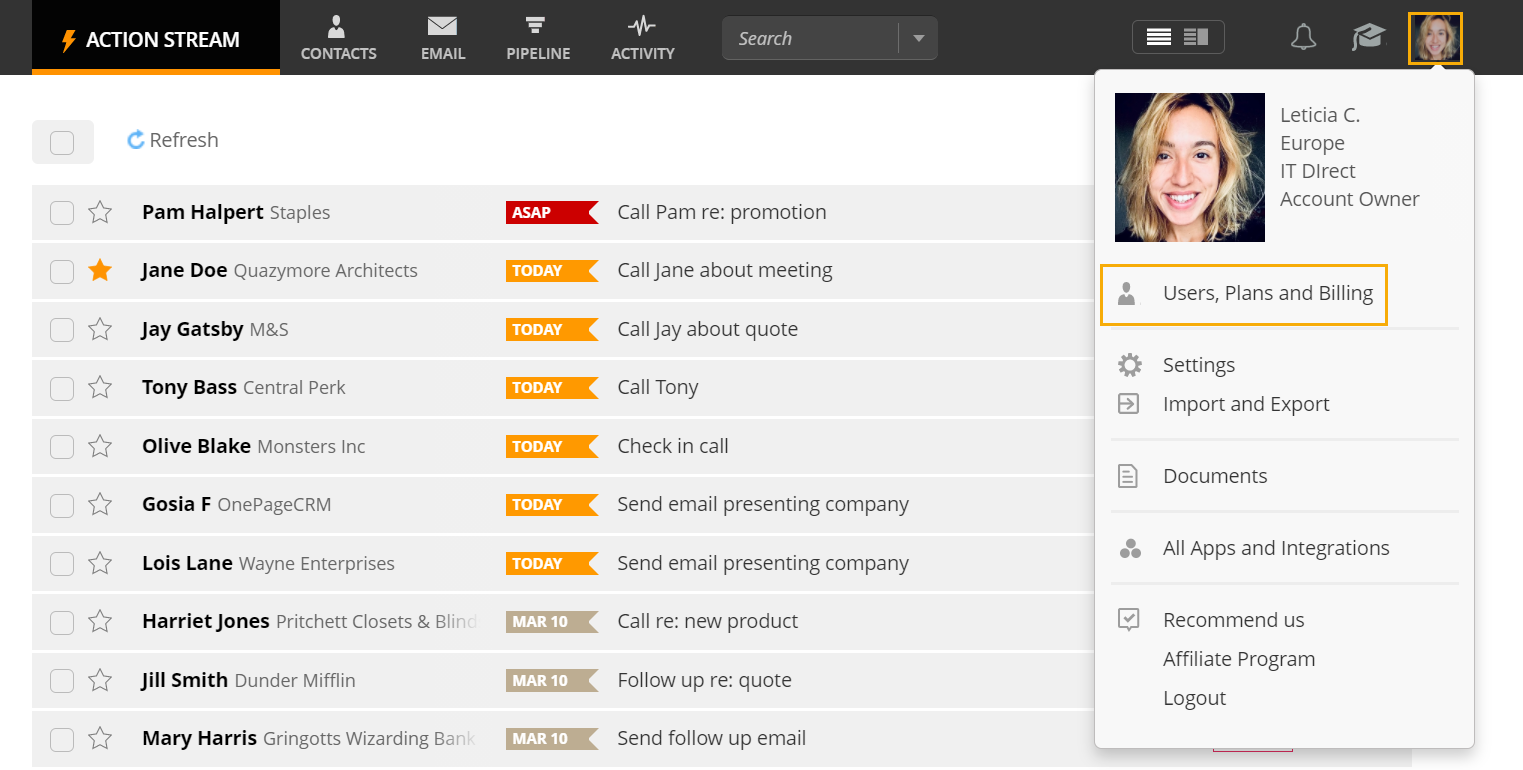This screenshot has height=770, width=1523.
Task: Expand the search options dropdown arrow
Action: pos(918,38)
